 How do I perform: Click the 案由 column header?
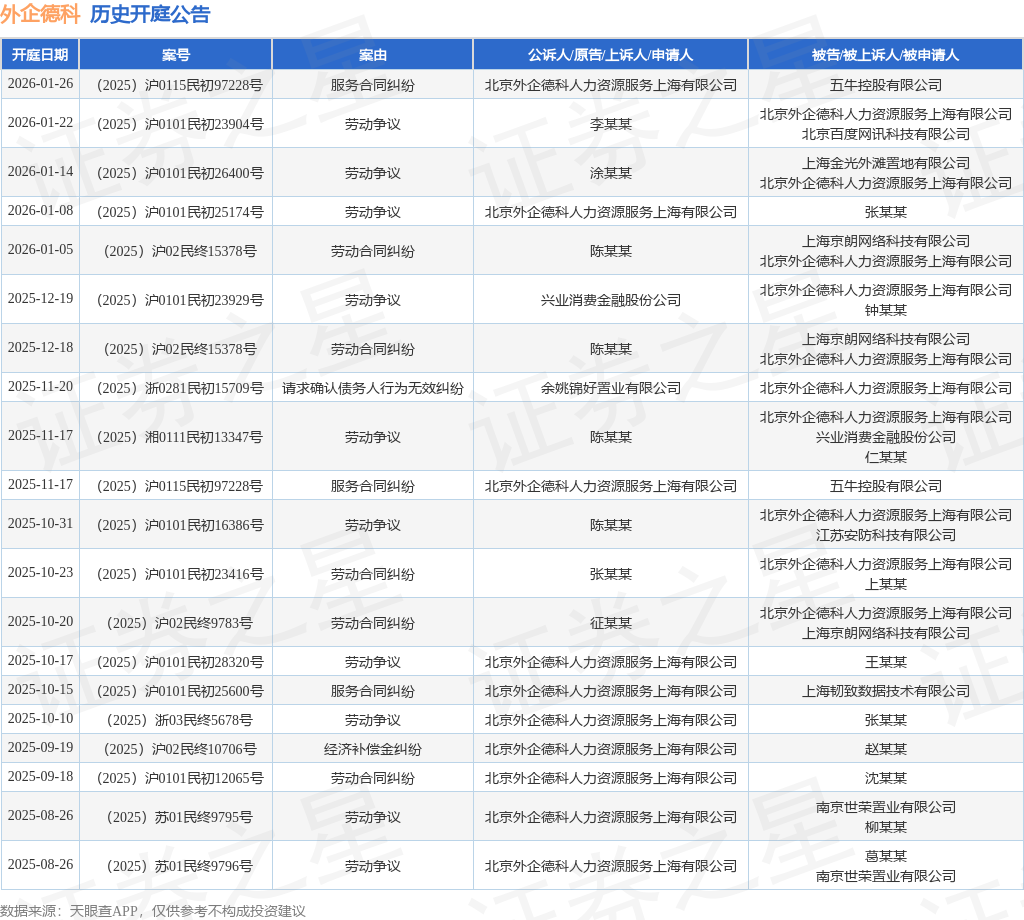pos(372,55)
